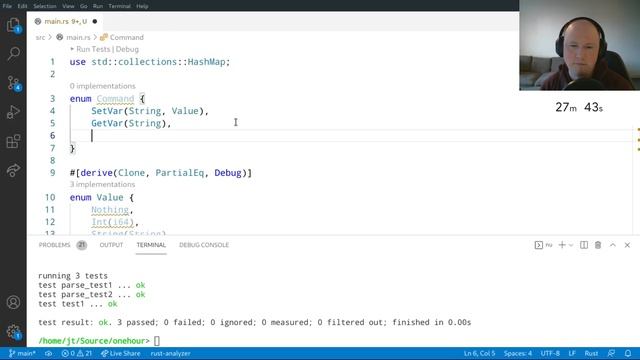The height and width of the screenshot is (360, 640).
Task: Click src in the breadcrumb
Action: [40, 37]
